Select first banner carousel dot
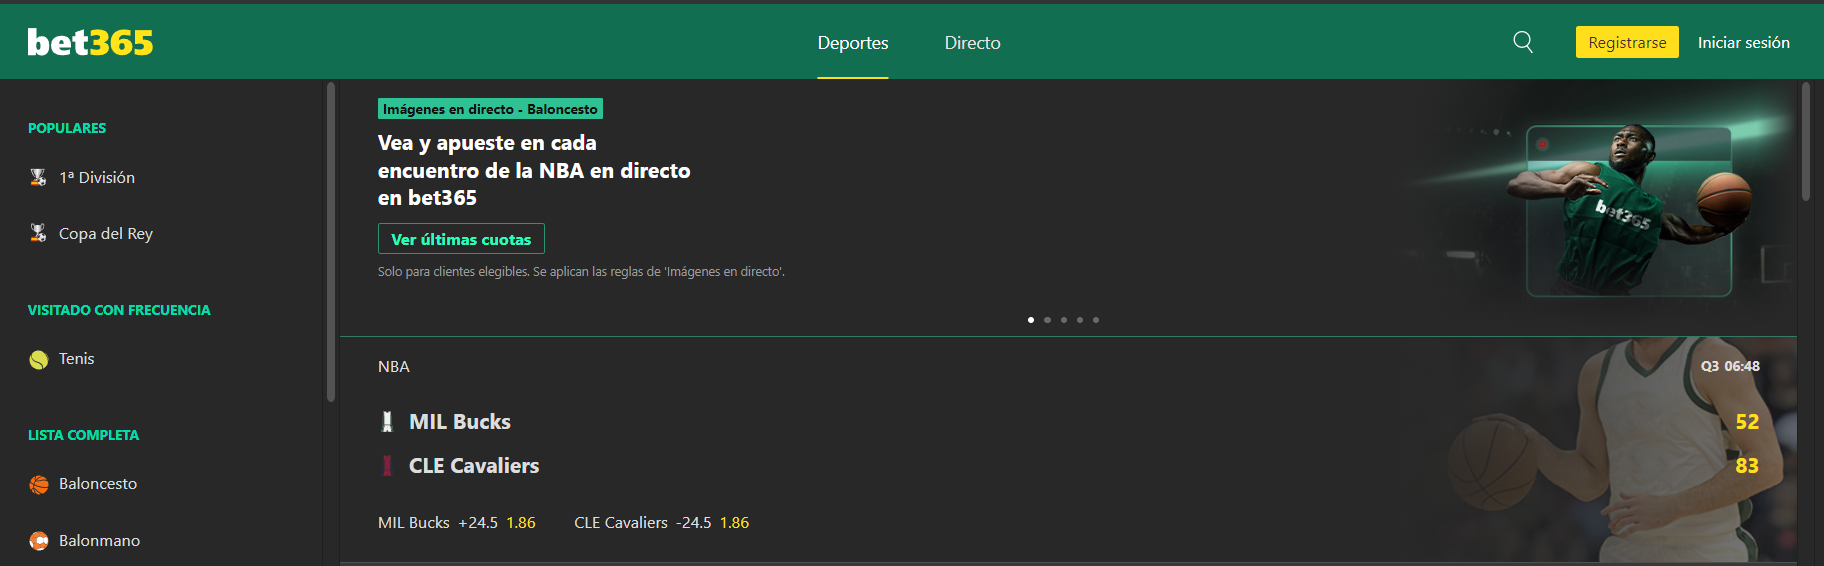This screenshot has width=1824, height=566. (1031, 320)
